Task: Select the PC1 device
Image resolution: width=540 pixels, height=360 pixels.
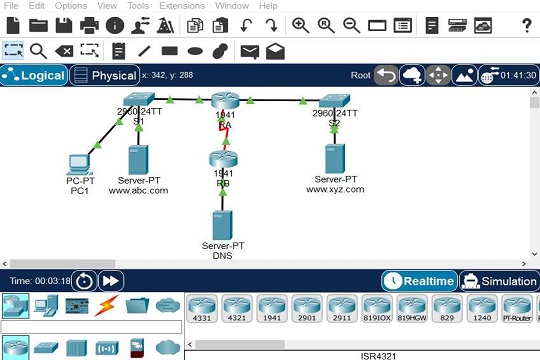Action: point(80,165)
